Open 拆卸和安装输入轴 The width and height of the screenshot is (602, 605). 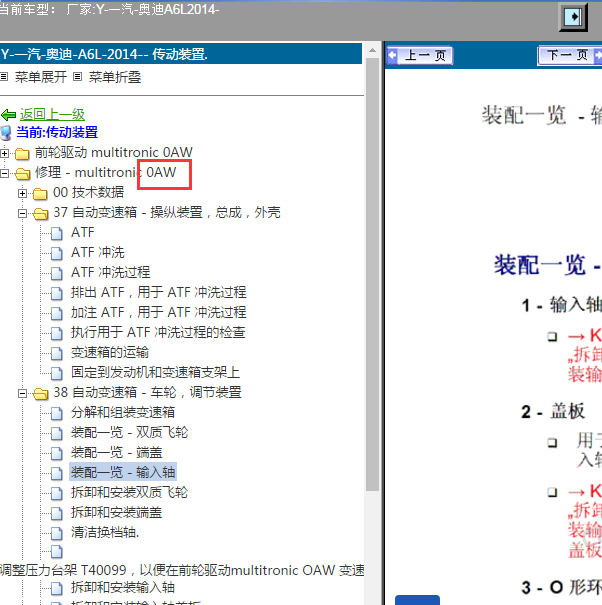123,588
